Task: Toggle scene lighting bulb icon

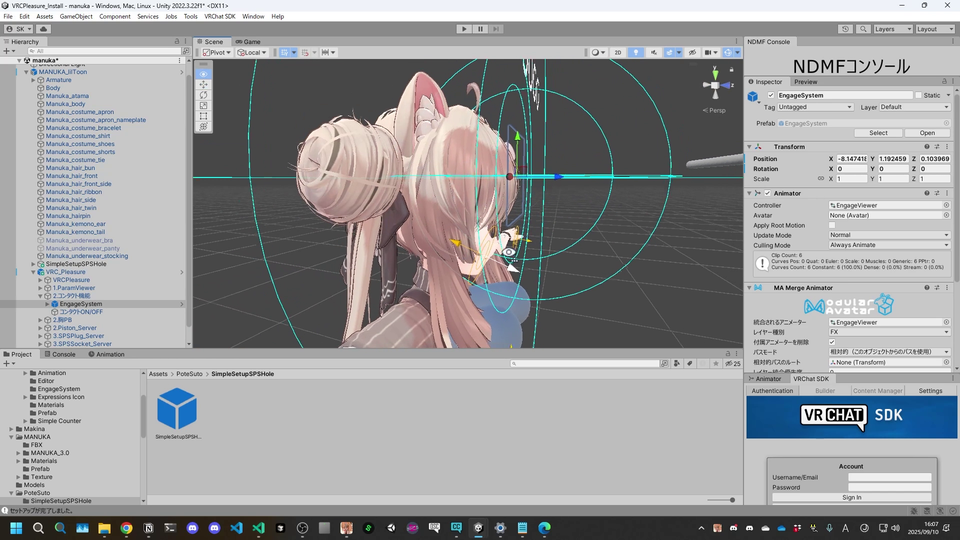Action: tap(636, 53)
